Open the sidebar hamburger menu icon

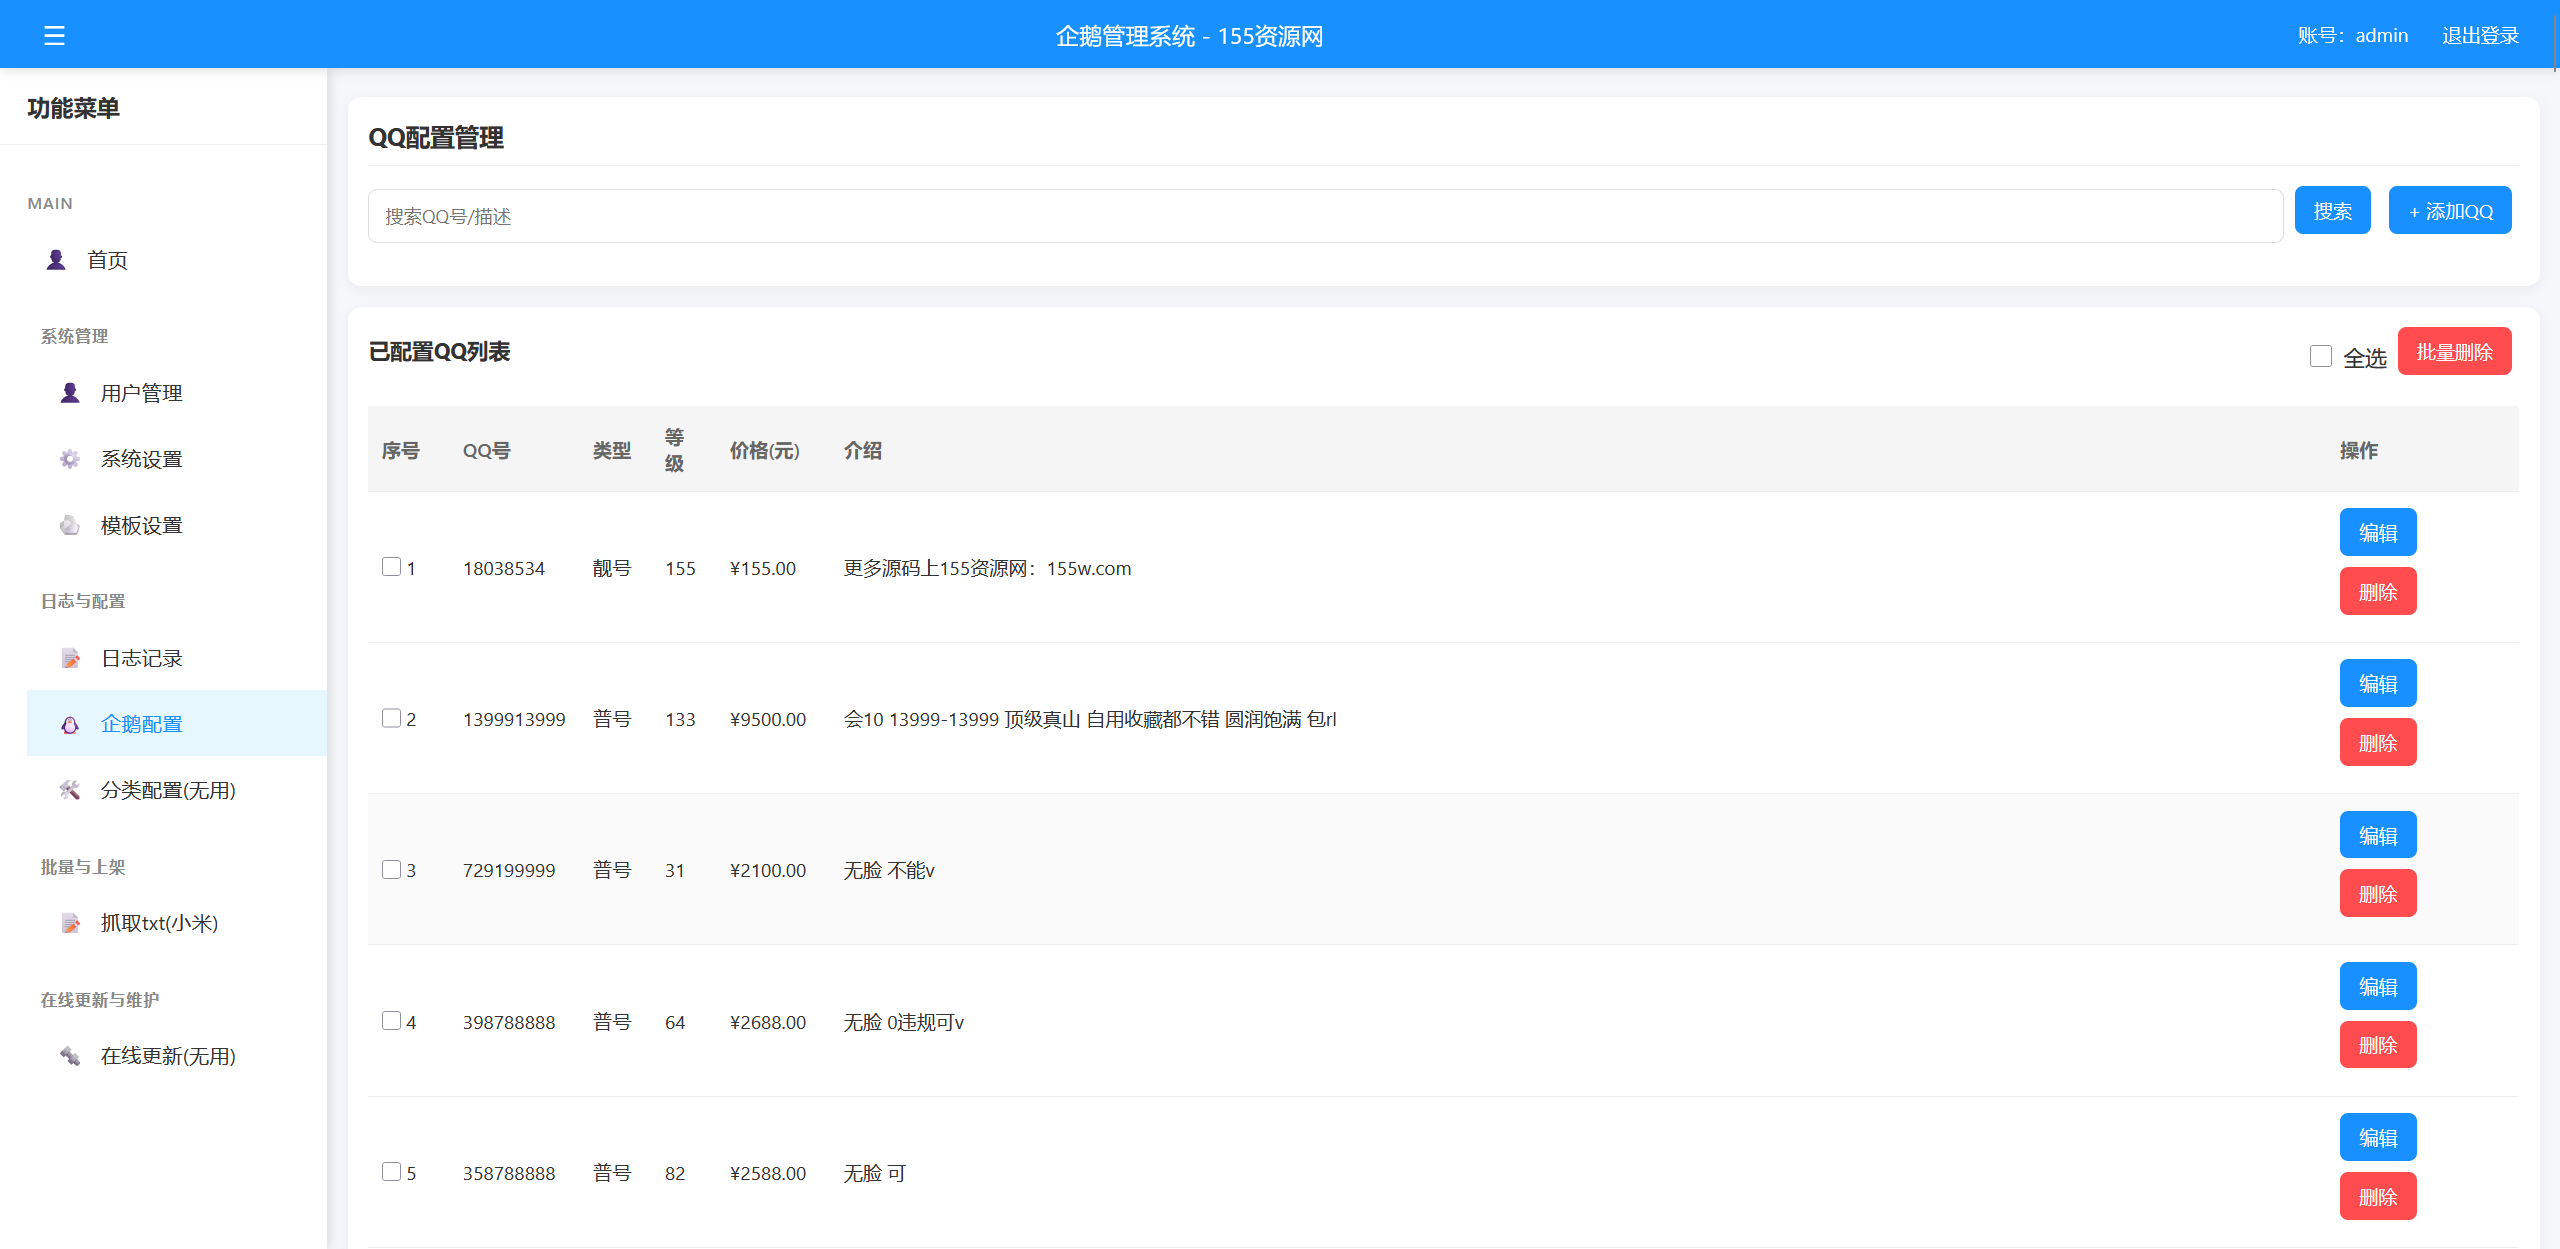[54, 35]
